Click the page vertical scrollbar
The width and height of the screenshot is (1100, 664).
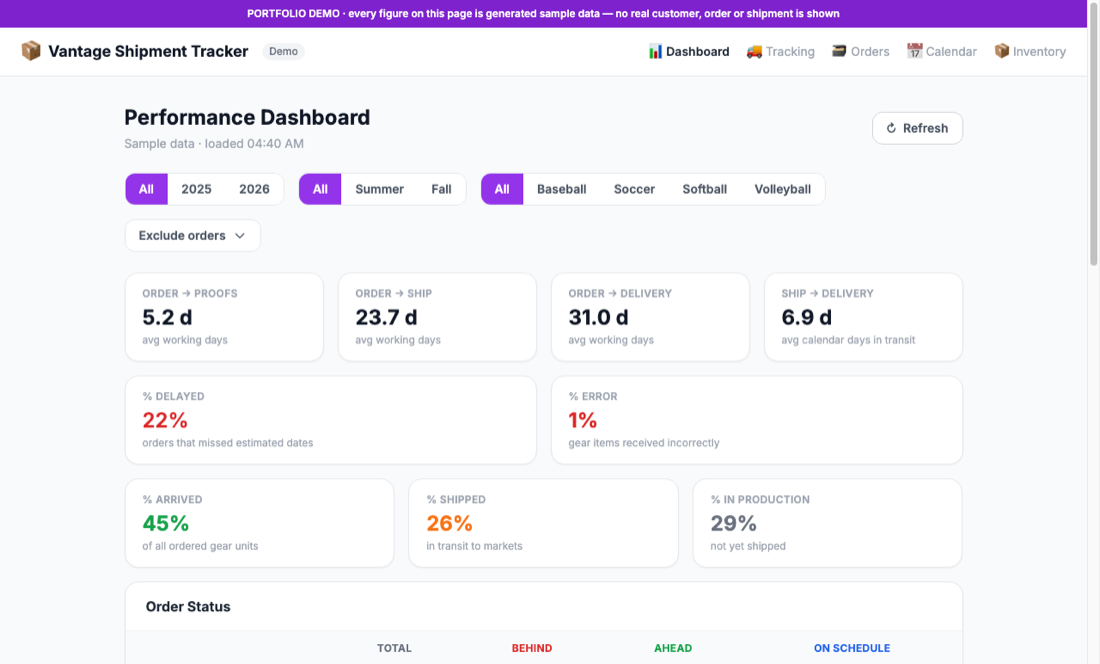pos(1093,133)
